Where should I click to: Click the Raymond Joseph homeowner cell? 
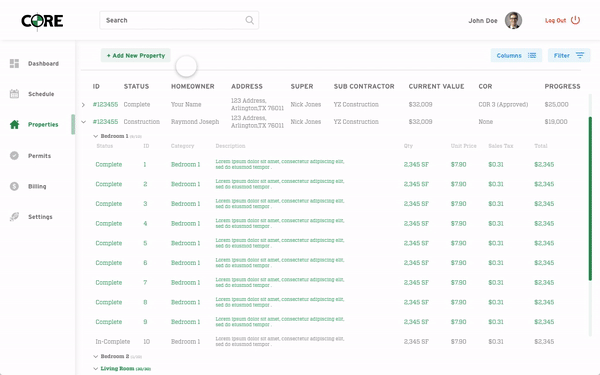pos(195,122)
